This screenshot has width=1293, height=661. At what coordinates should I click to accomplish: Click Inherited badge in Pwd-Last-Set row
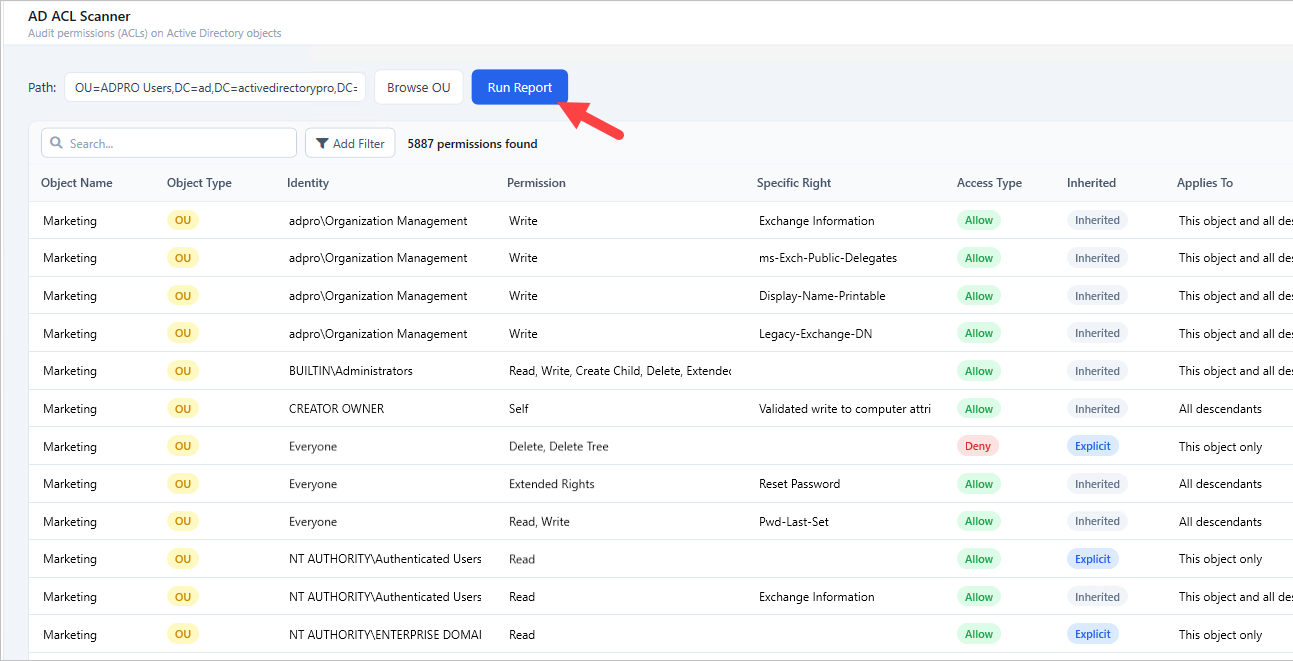click(1097, 521)
